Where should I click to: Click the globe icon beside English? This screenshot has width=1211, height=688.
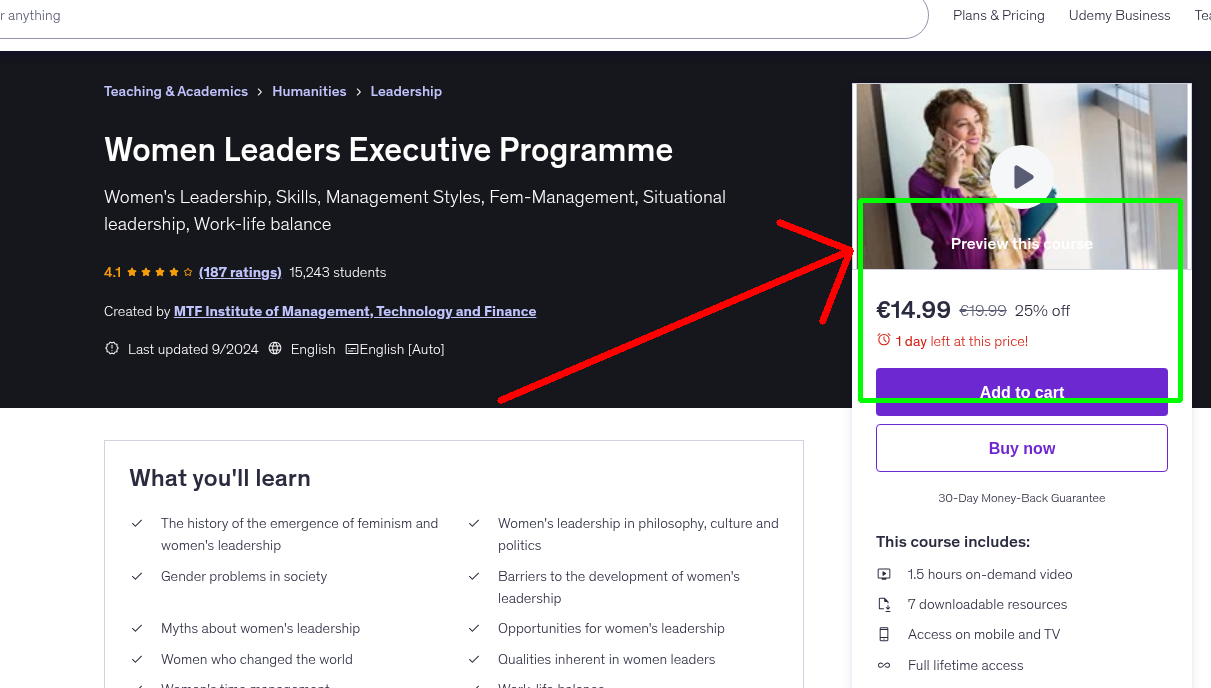[274, 349]
